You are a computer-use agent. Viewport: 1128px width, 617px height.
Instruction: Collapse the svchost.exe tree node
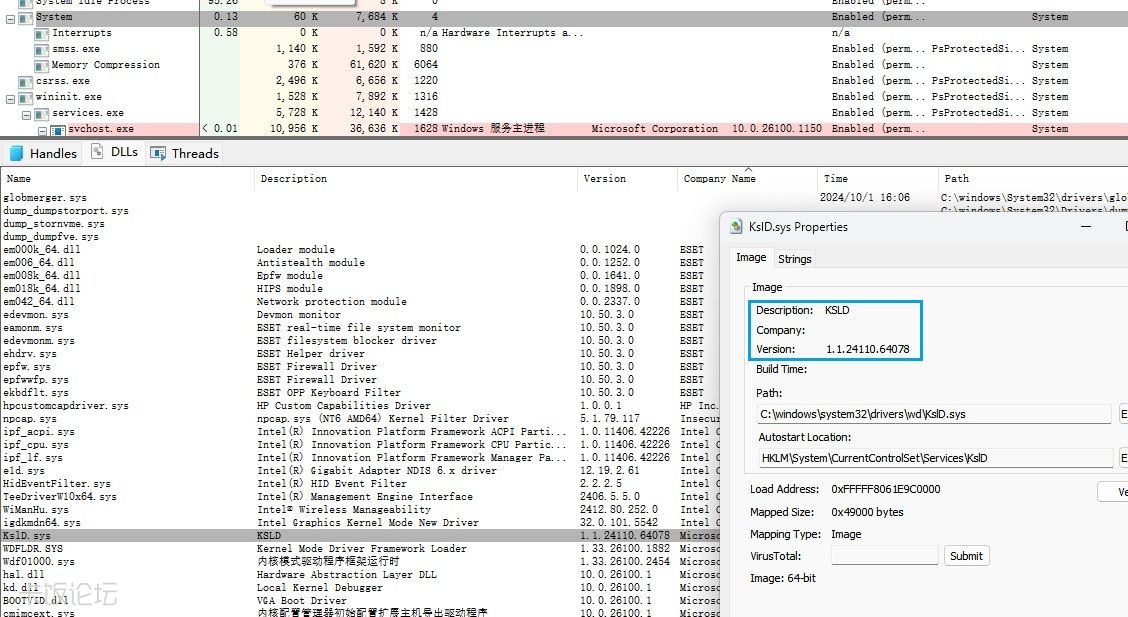(x=43, y=130)
